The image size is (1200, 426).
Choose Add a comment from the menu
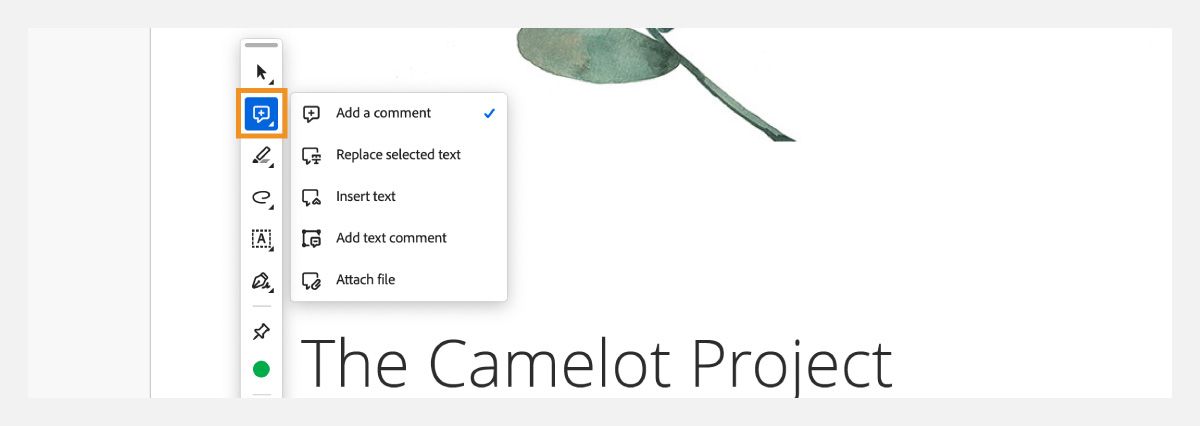tap(383, 113)
